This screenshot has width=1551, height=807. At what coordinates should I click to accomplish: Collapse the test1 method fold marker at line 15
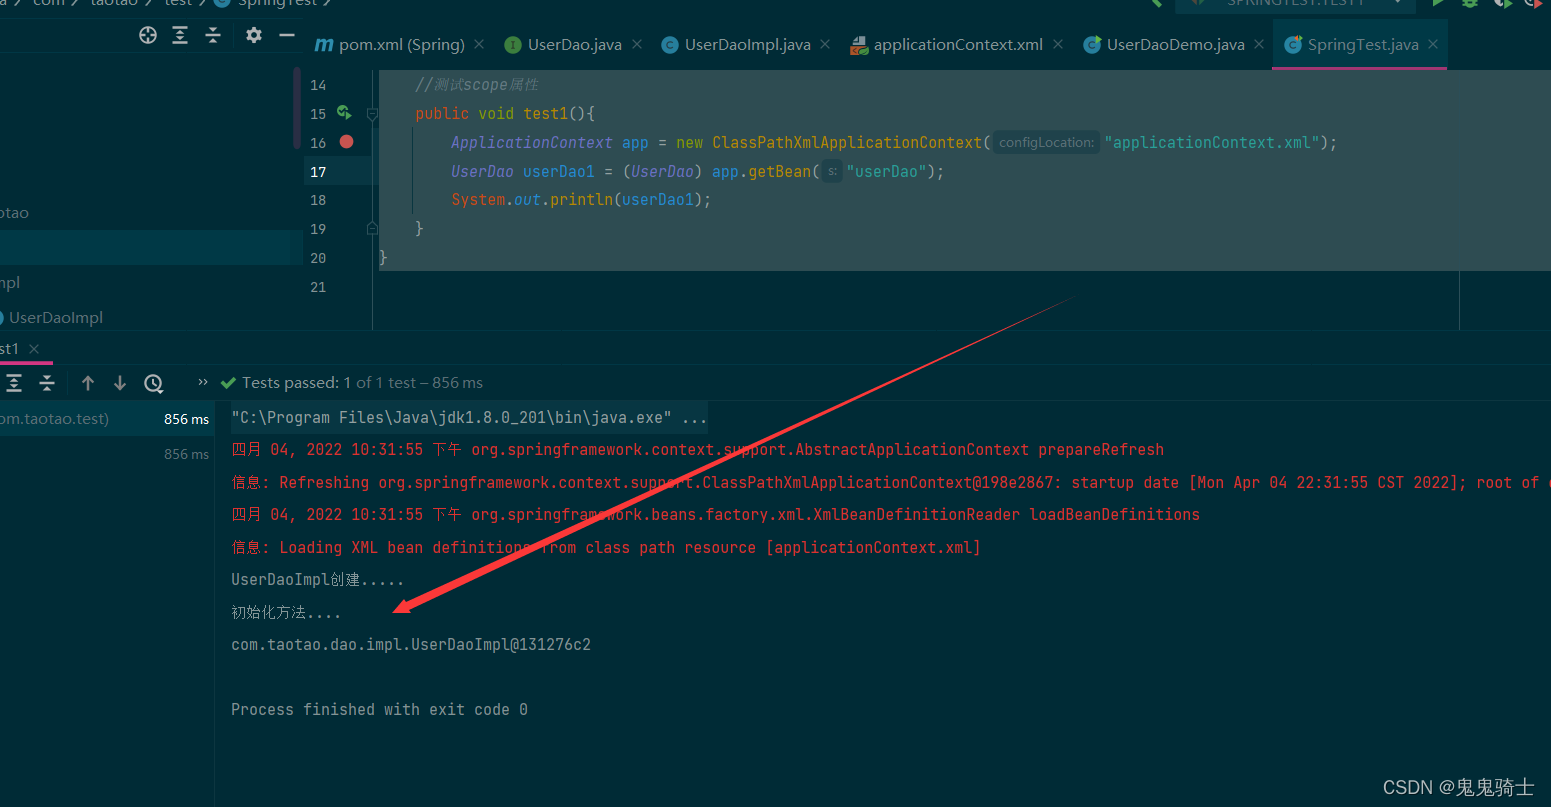point(372,114)
